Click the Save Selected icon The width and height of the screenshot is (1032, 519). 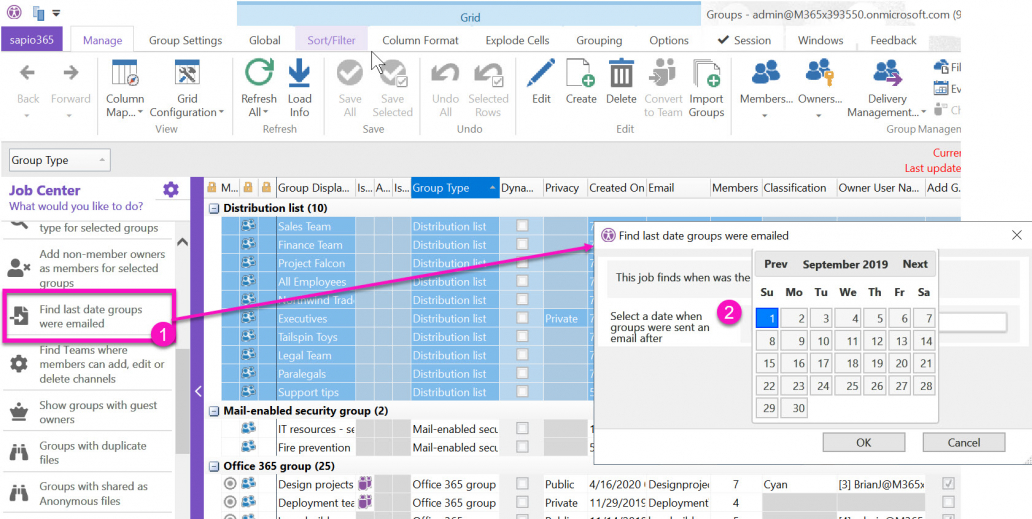click(393, 72)
